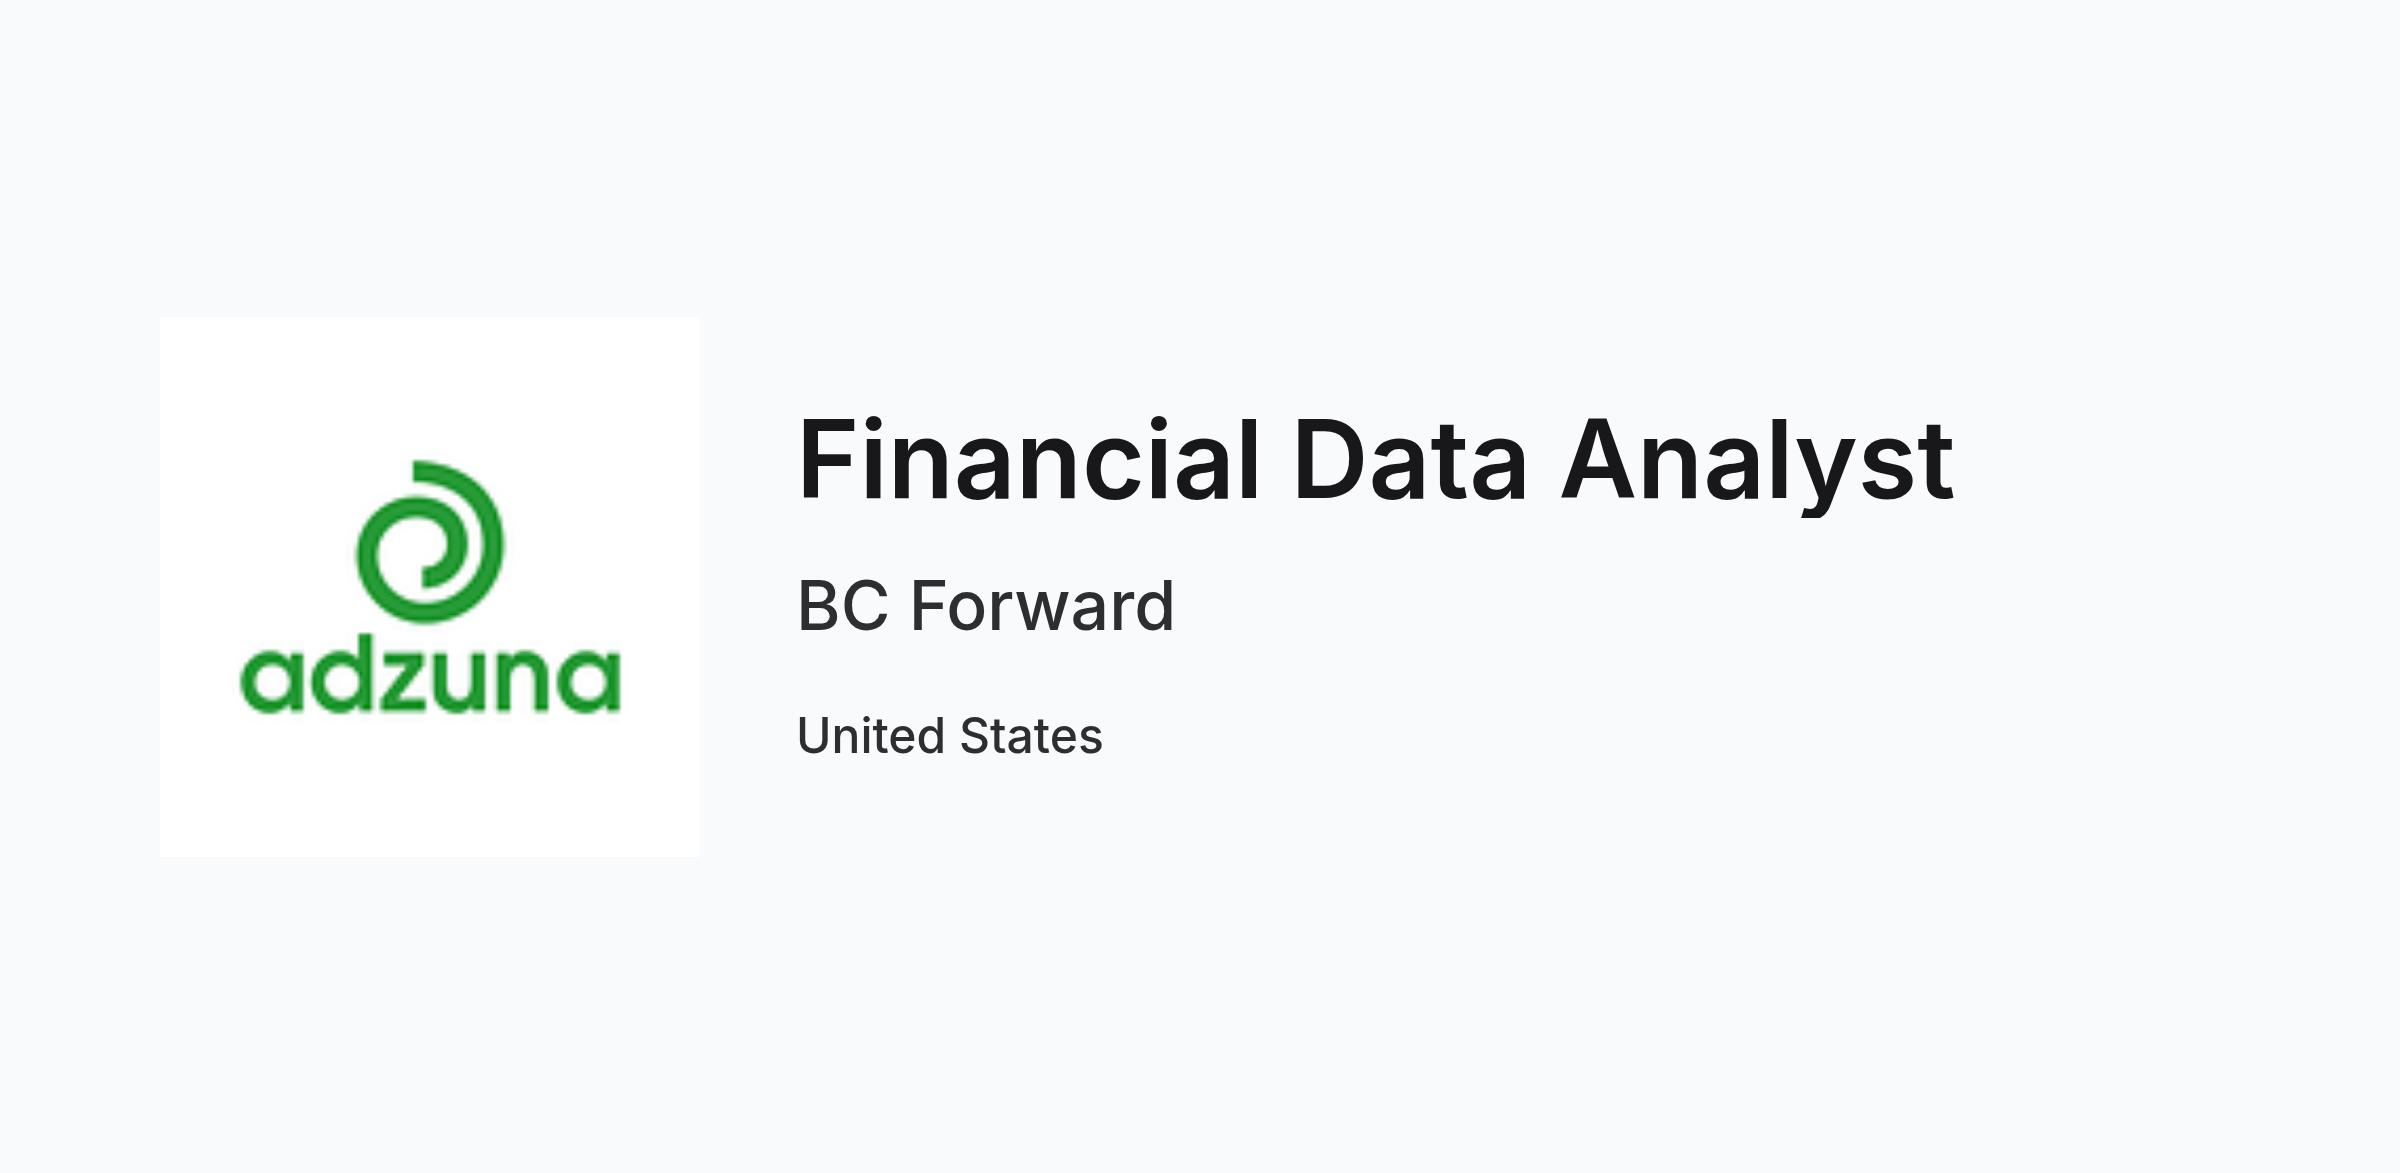Click the word "States" in location

pos(1031,736)
